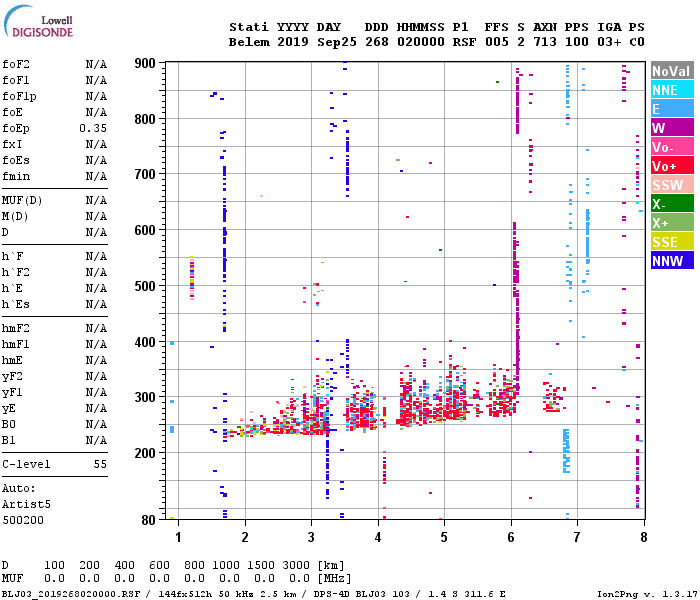Click the time value 020000

421,42
